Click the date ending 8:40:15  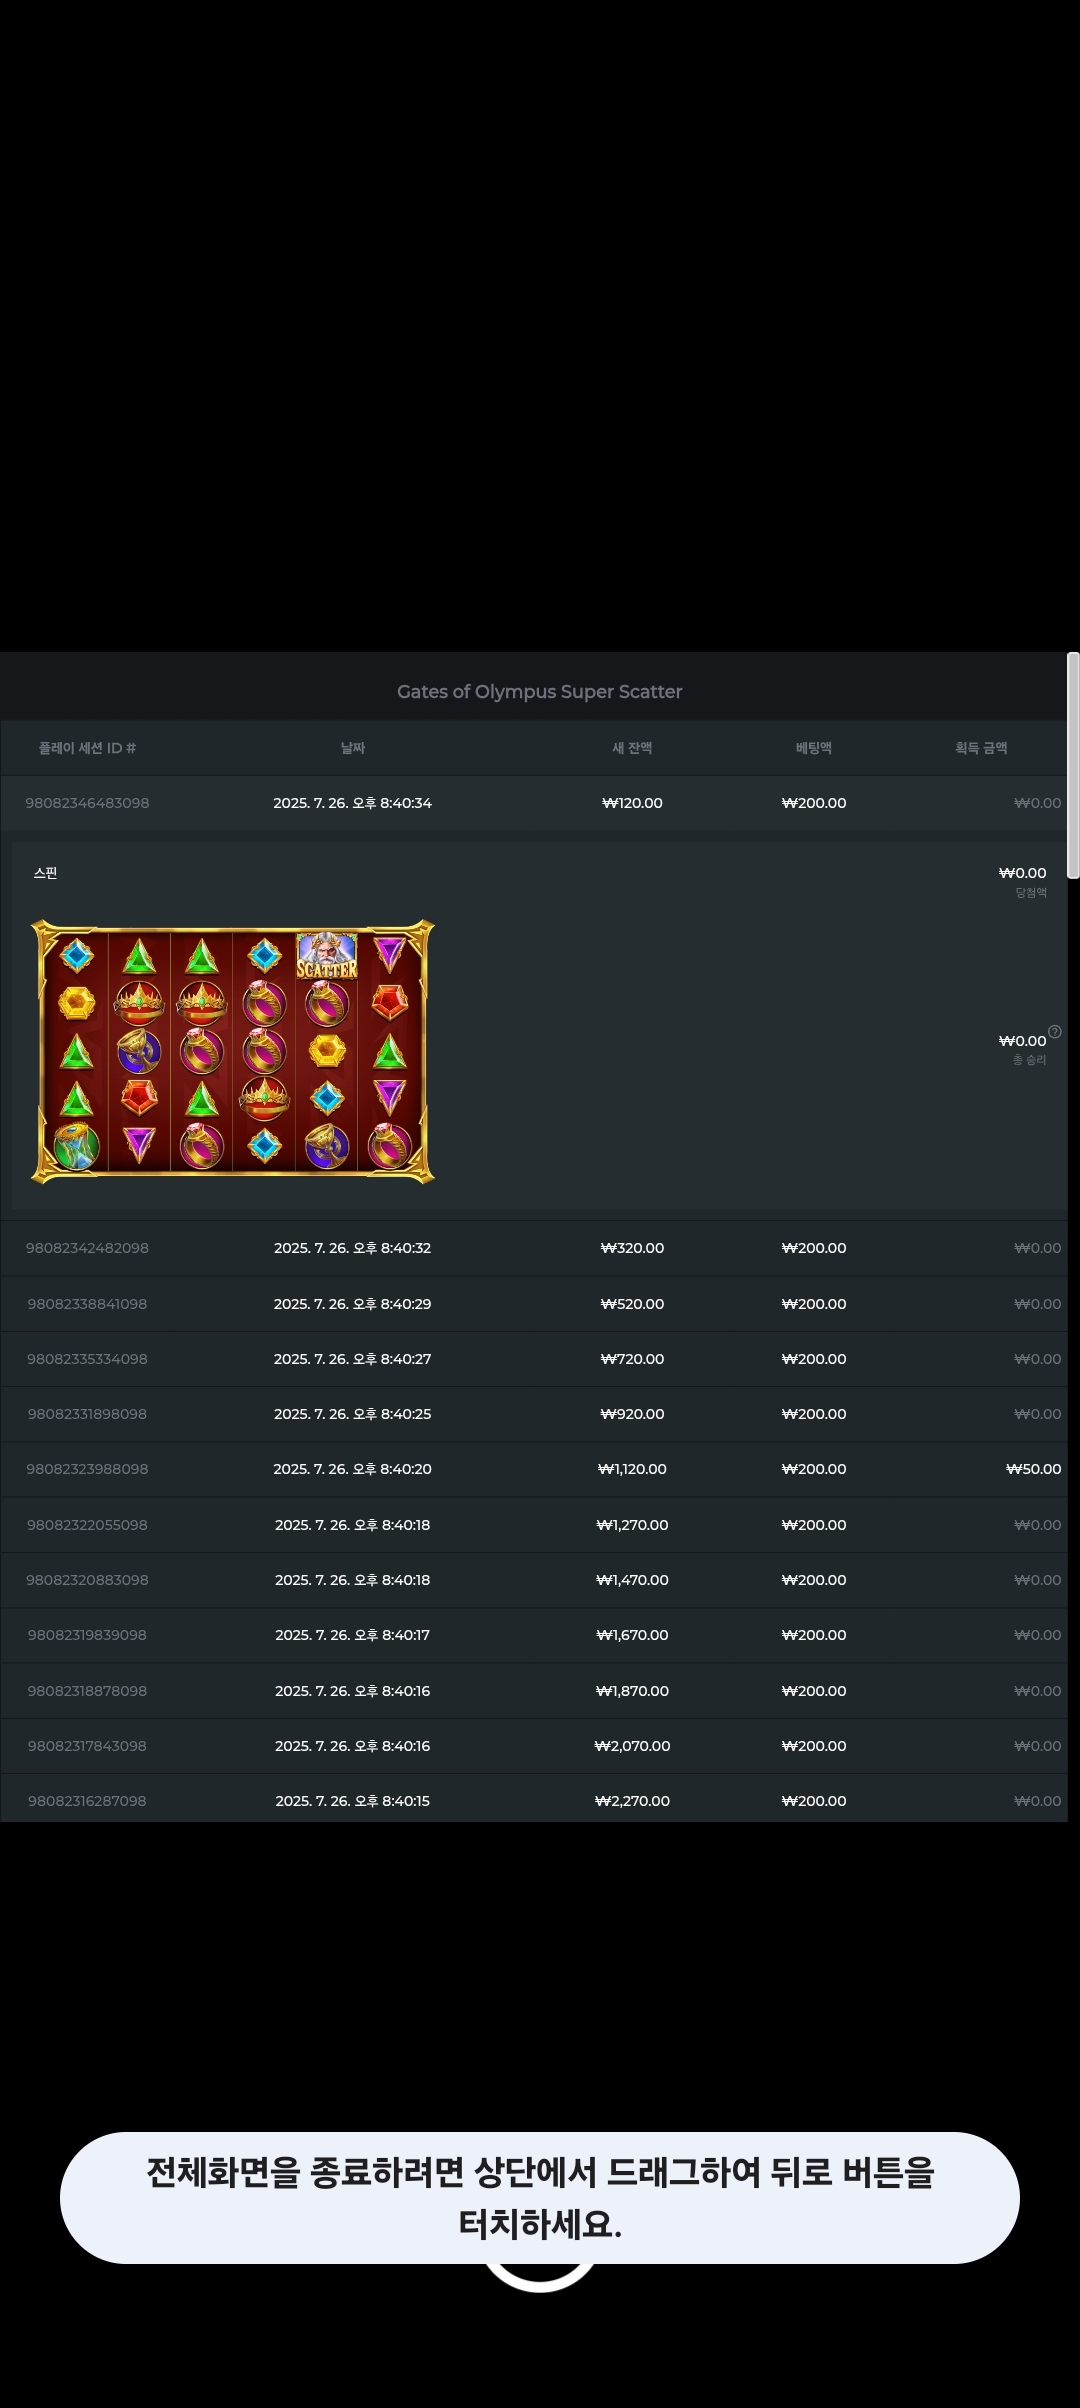click(x=353, y=1801)
